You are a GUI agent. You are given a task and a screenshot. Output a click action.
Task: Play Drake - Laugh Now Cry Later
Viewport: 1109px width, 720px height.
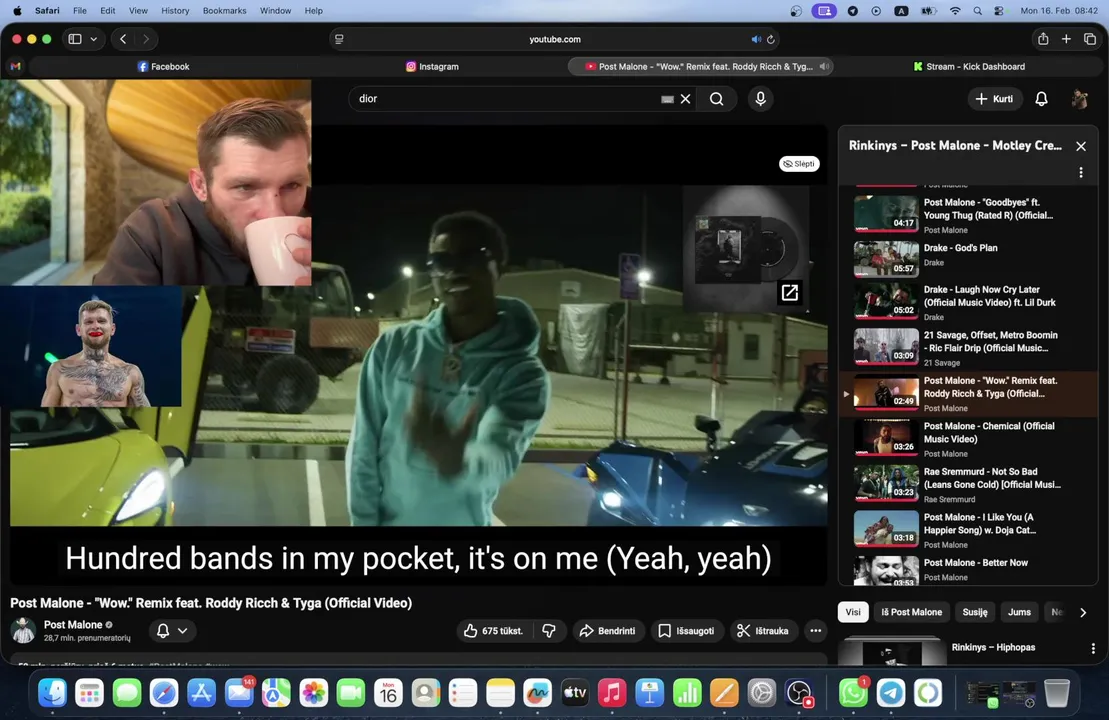click(968, 302)
